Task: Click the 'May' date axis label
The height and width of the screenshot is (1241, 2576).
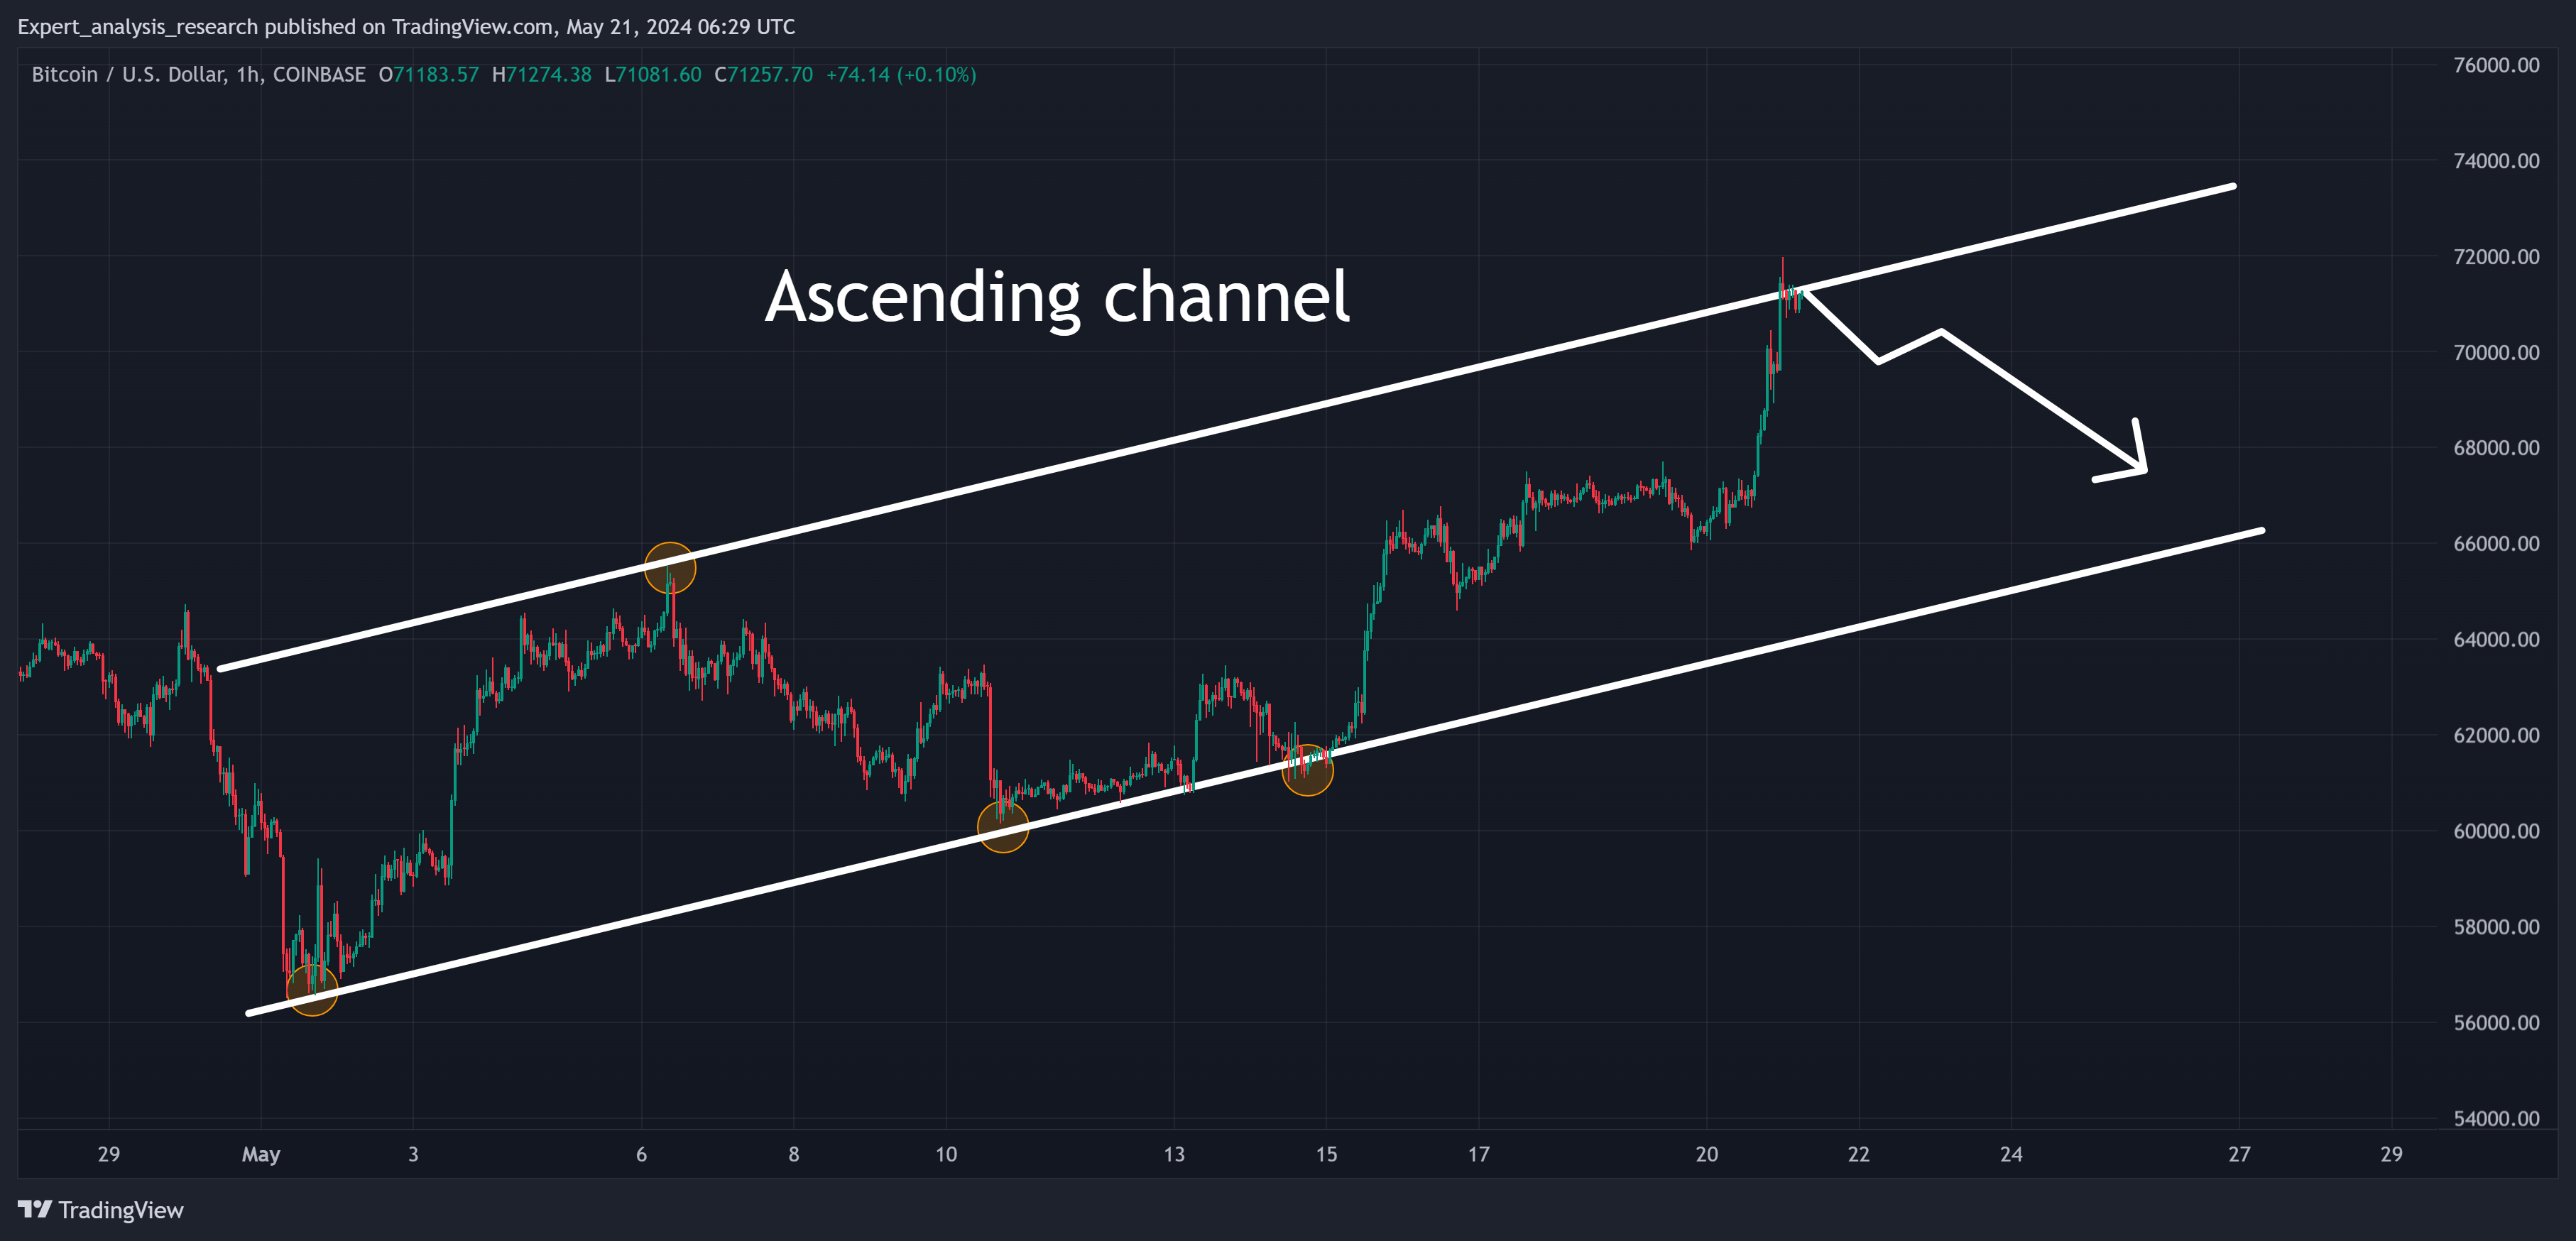Action: 261,1155
